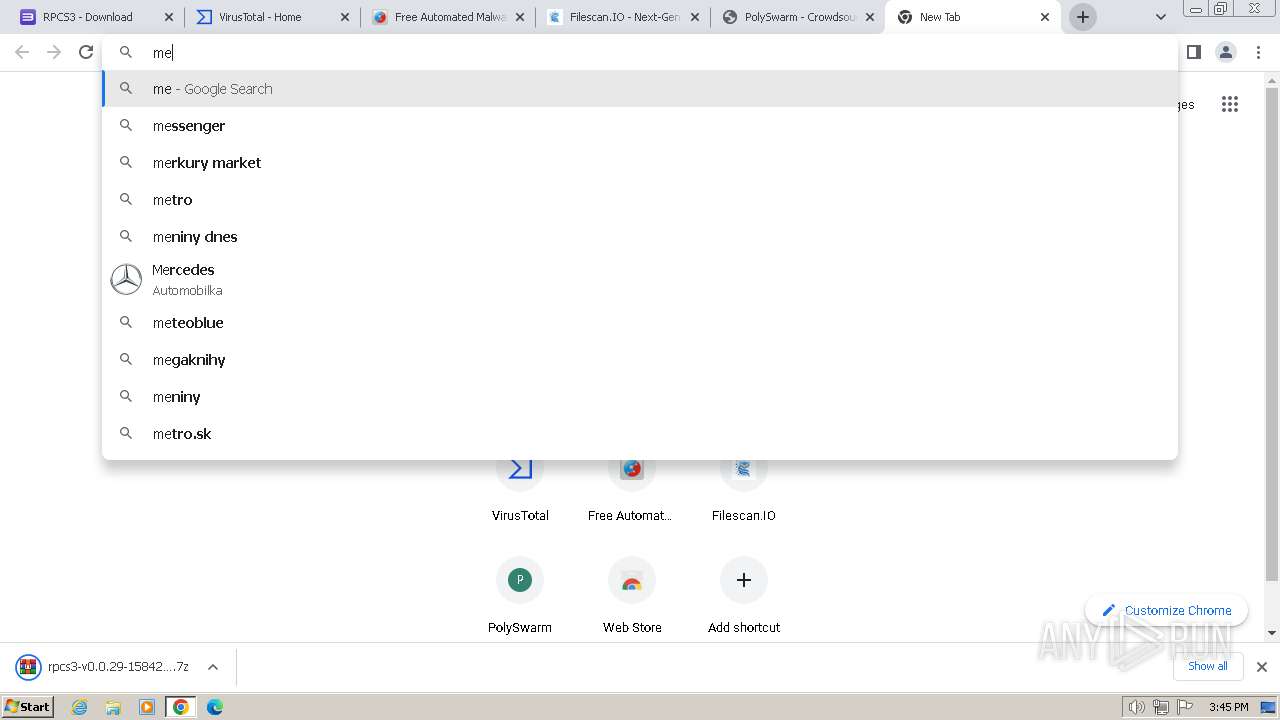Select the 'meniny' suggestion
The height and width of the screenshot is (720, 1280).
640,397
